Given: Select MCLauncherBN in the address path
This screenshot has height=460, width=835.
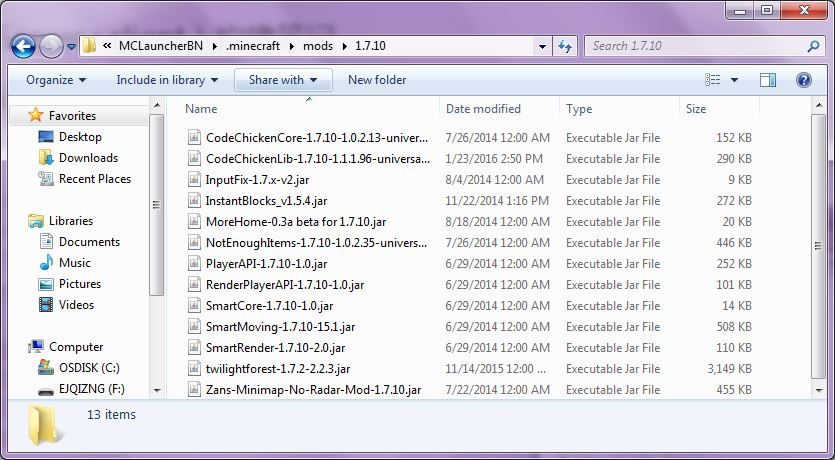Looking at the screenshot, I should pyautogui.click(x=161, y=46).
